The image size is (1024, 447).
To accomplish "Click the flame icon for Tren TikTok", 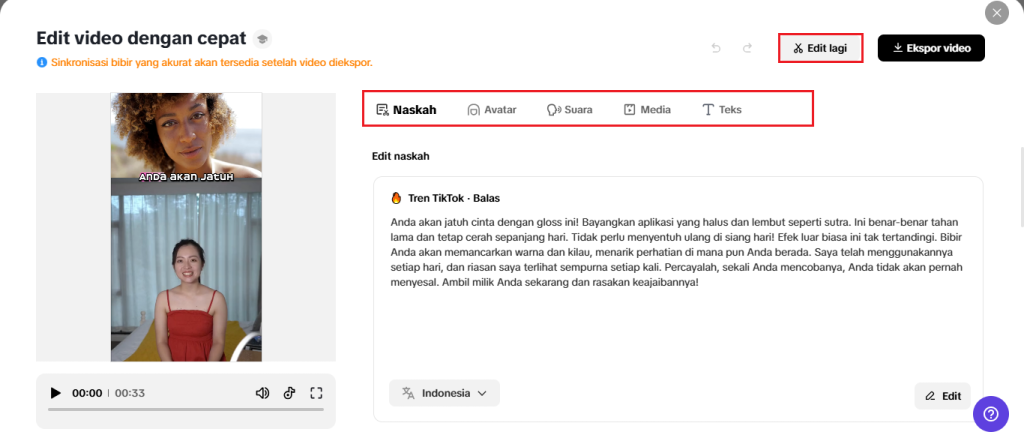I will tap(397, 198).
